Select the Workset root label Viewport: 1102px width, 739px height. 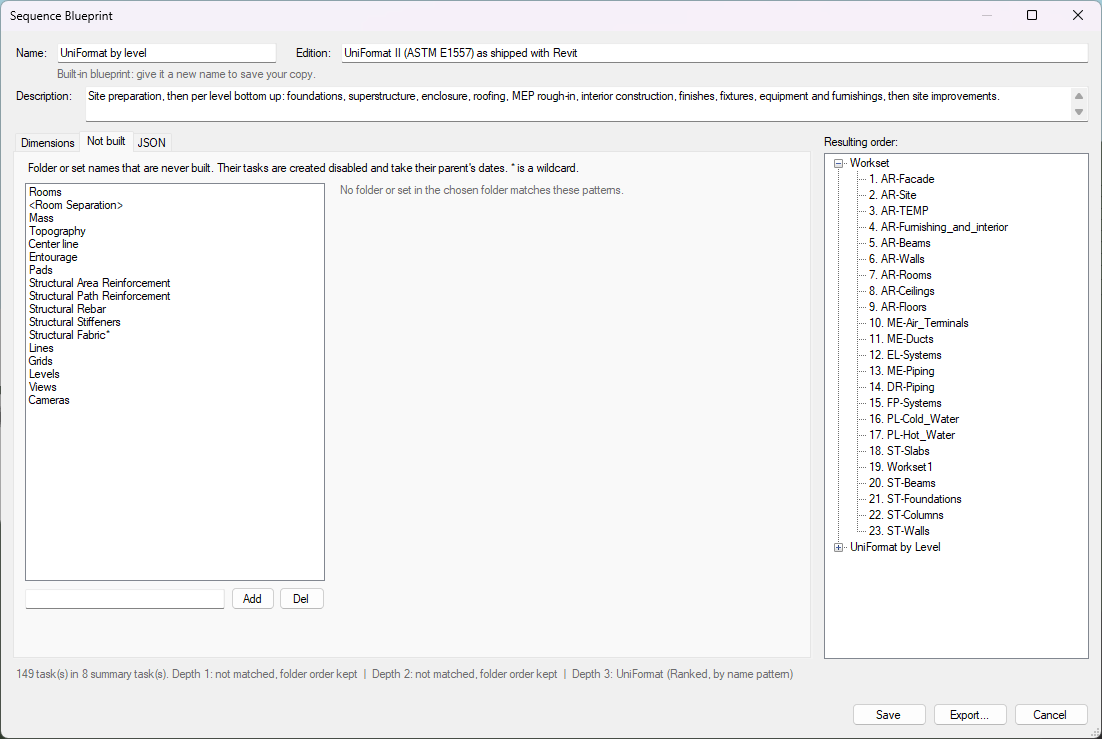(x=869, y=163)
